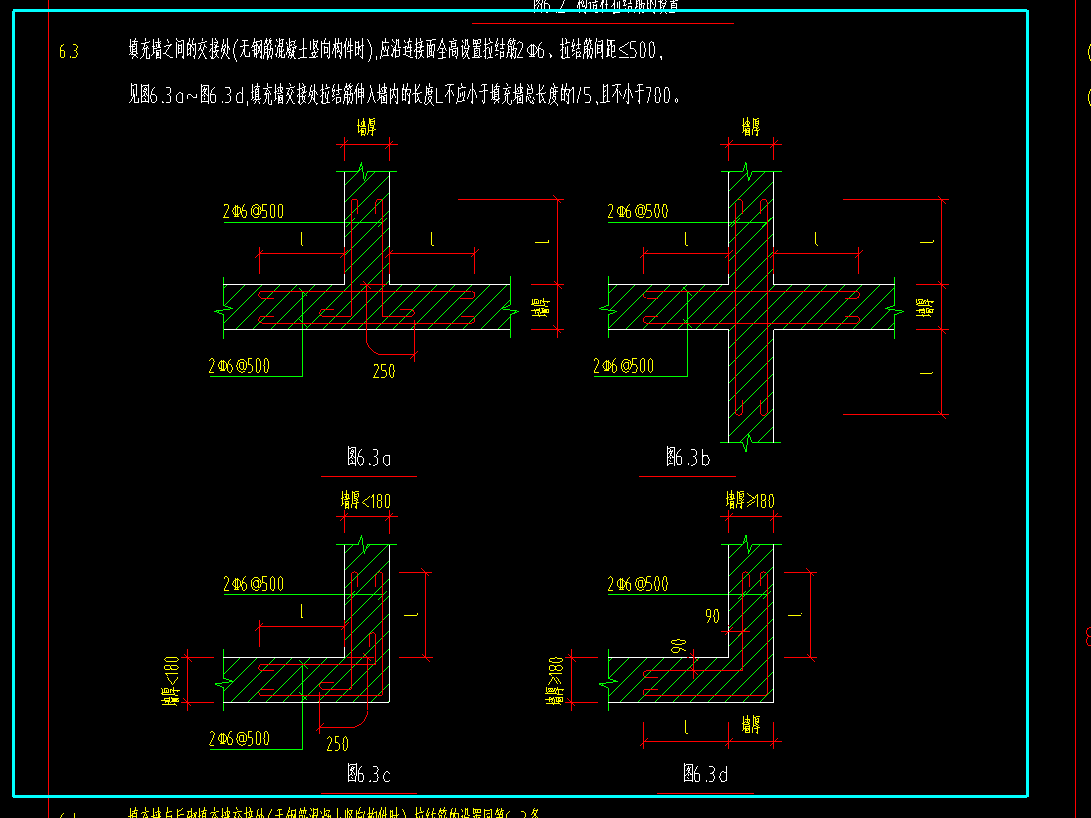Click the lower 2Φ6@500 annotation in figure 6.3c
The width and height of the screenshot is (1091, 818).
coord(239,739)
